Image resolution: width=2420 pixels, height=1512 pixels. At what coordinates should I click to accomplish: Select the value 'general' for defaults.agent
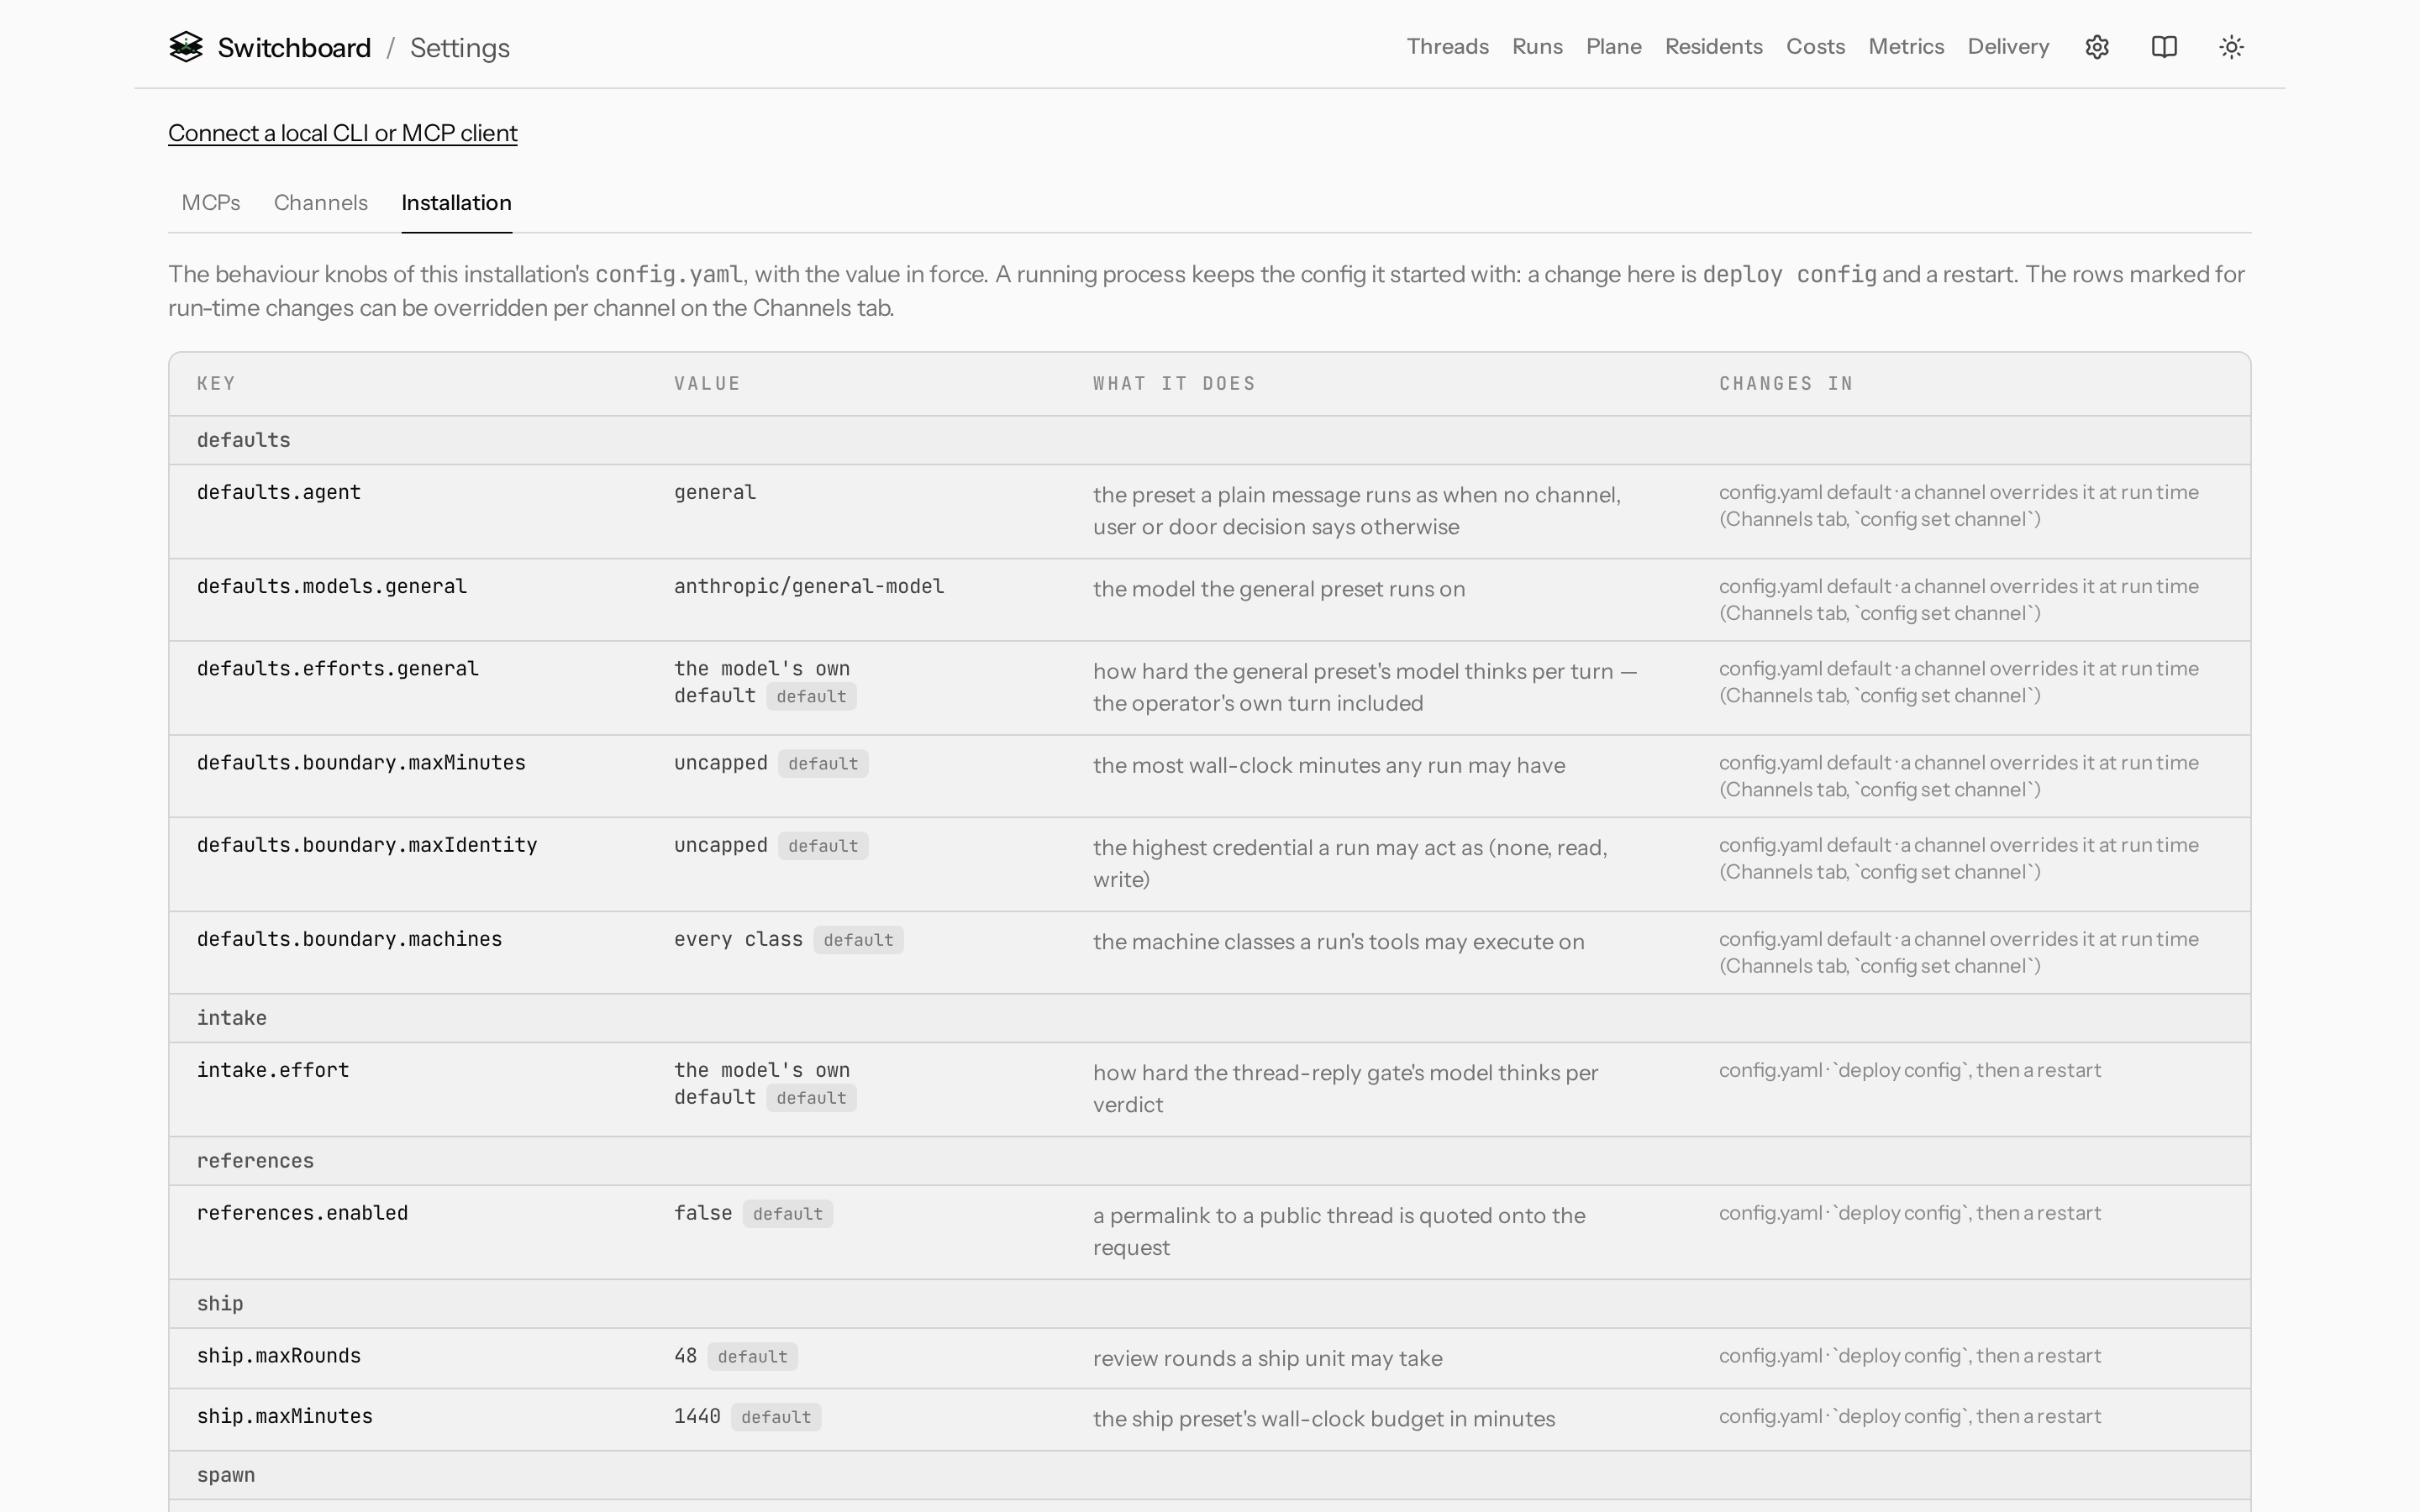tap(715, 492)
